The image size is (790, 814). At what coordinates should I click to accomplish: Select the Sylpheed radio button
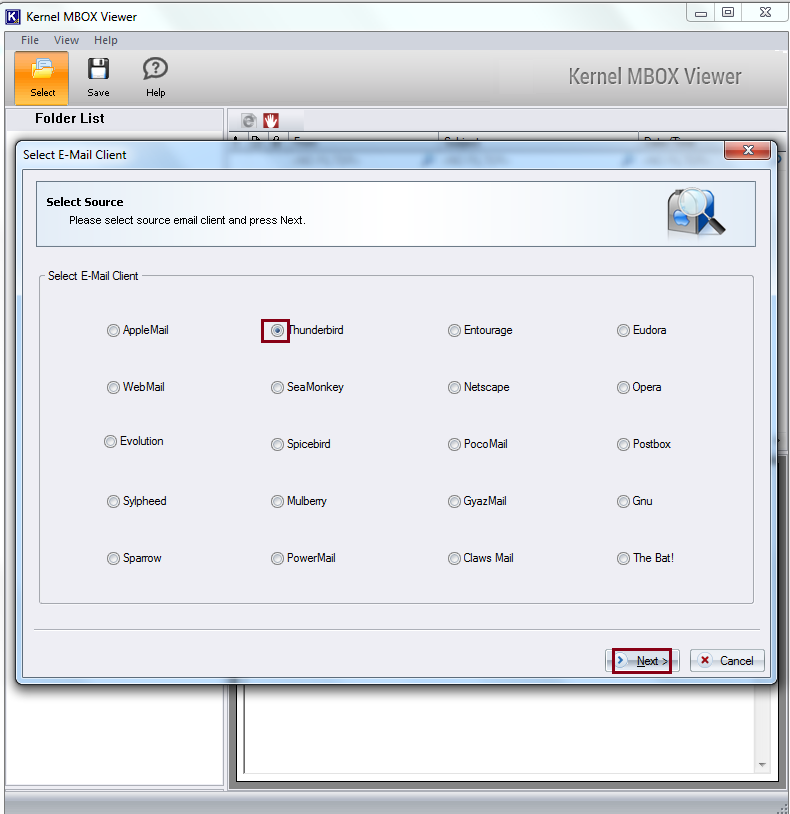tap(113, 501)
